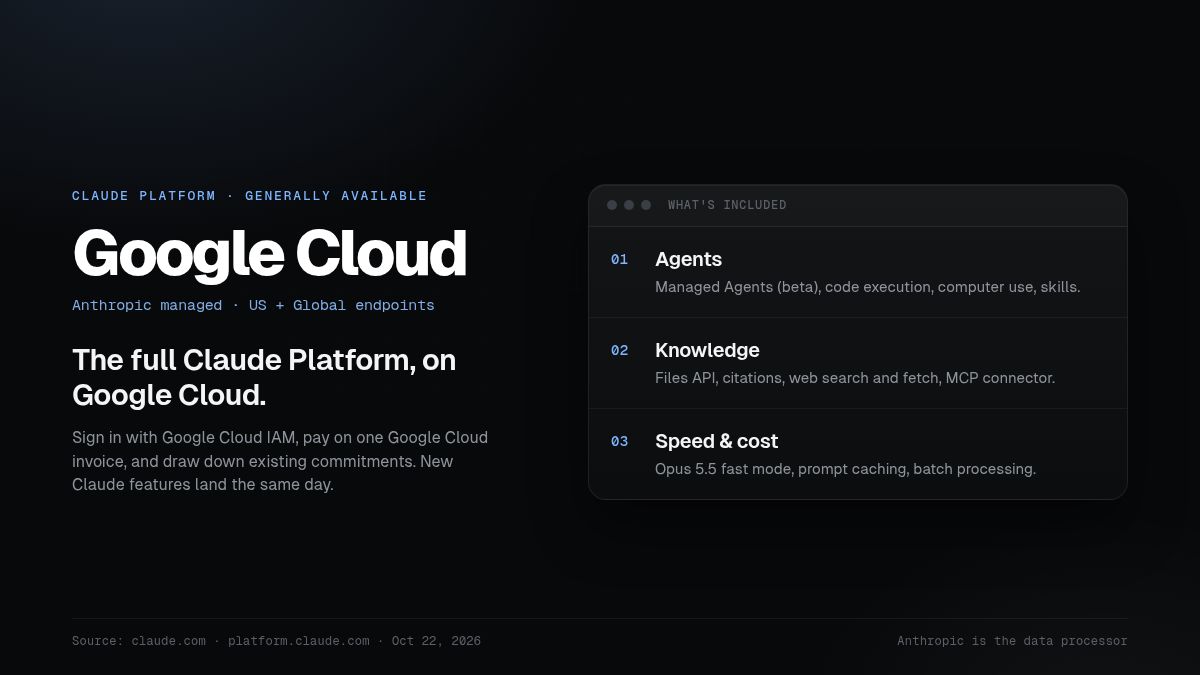Image resolution: width=1200 pixels, height=675 pixels.
Task: Click the "What's Included" panel header label
Action: (x=727, y=205)
